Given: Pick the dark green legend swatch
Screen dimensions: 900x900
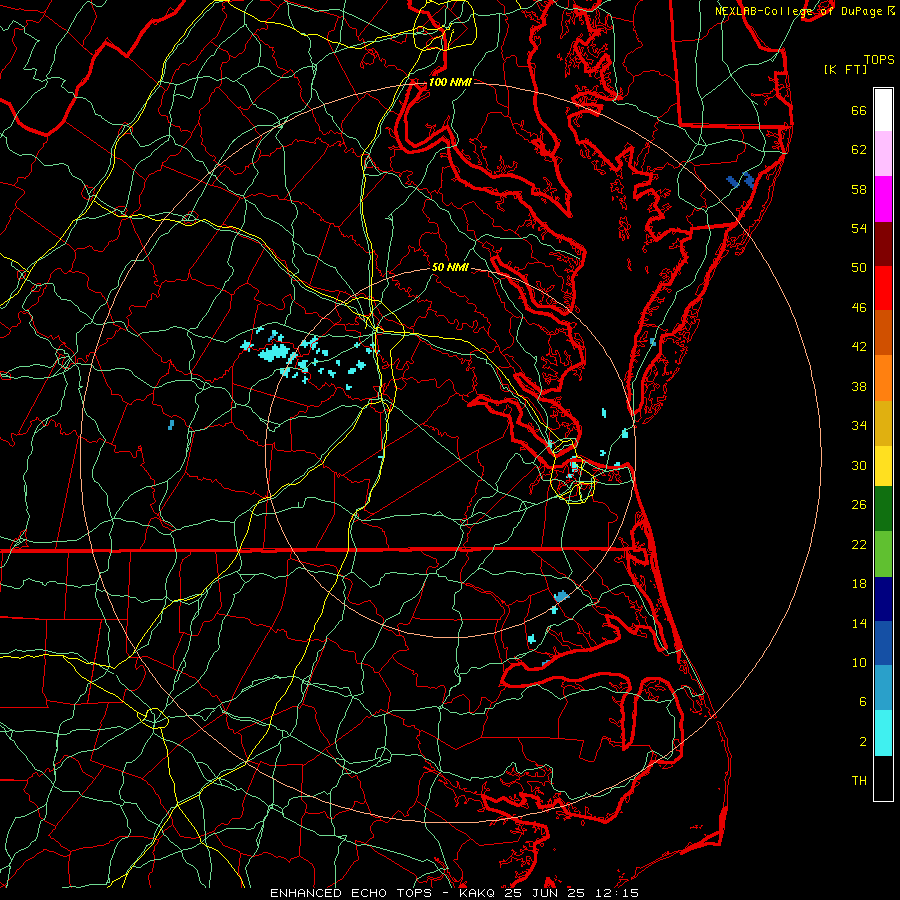Looking at the screenshot, I should (x=883, y=509).
